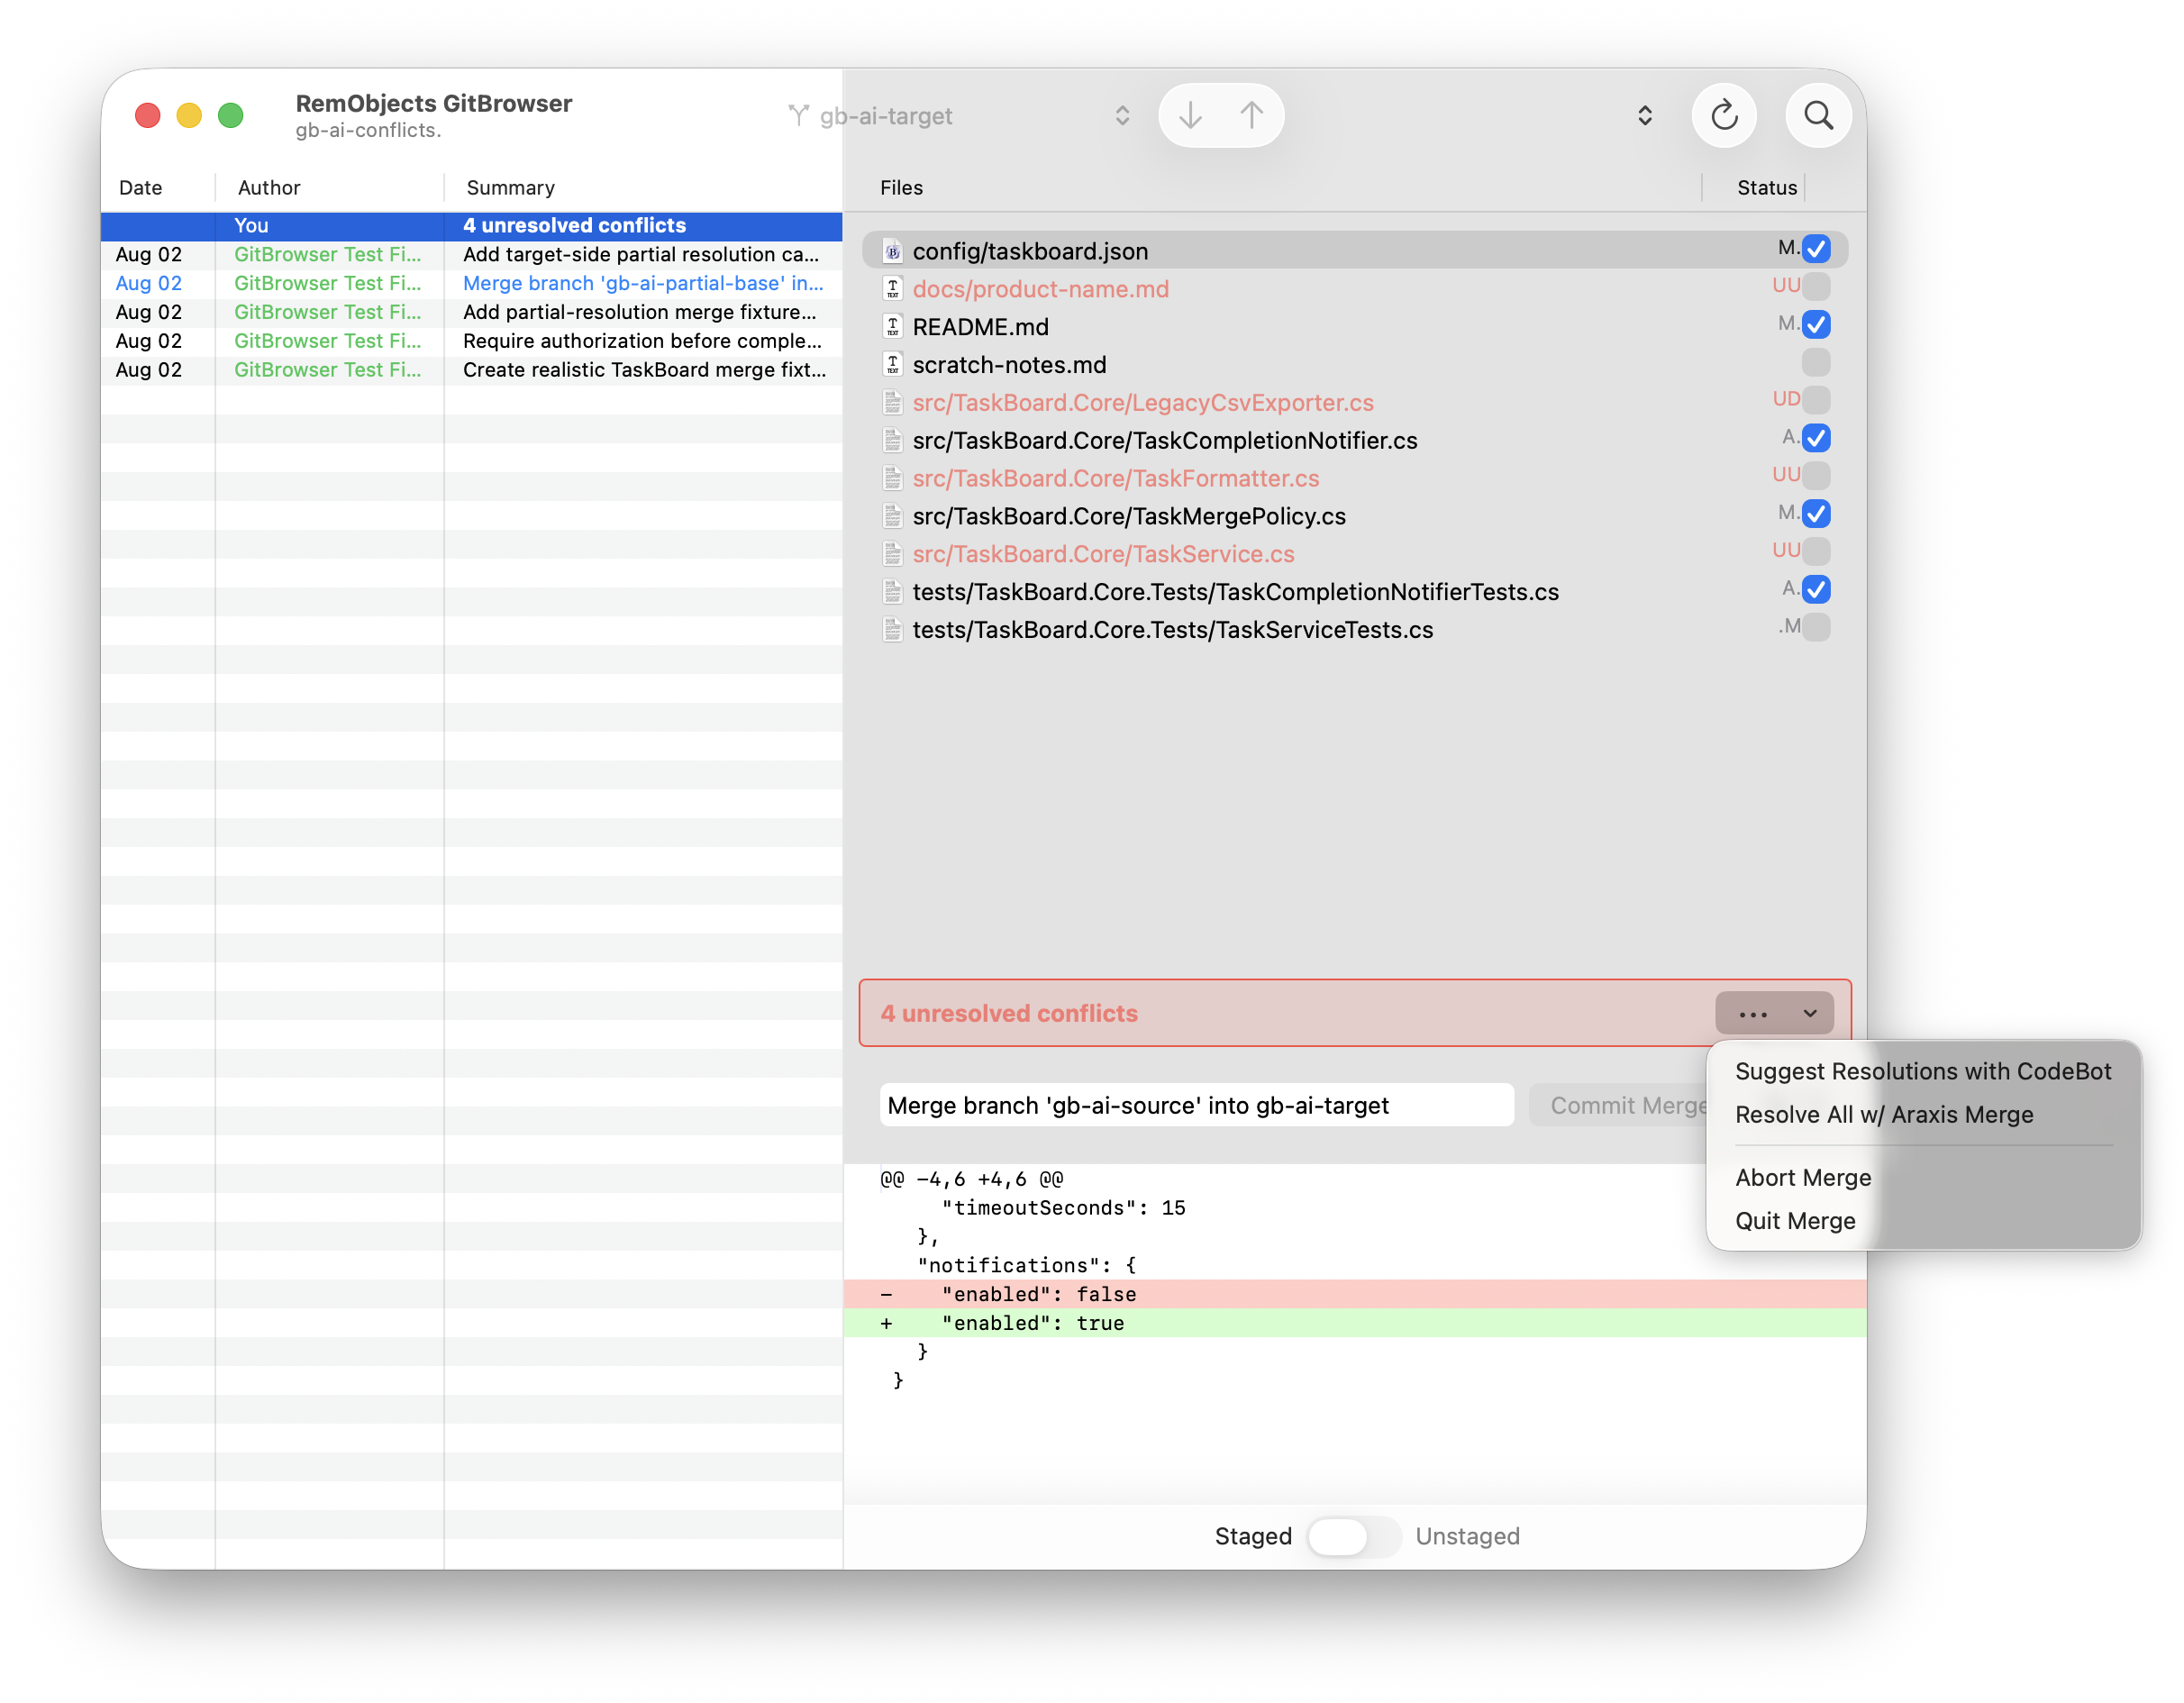This screenshot has width=2184, height=1703.
Task: Click the TaskFormatter.cs file icon
Action: 893,478
